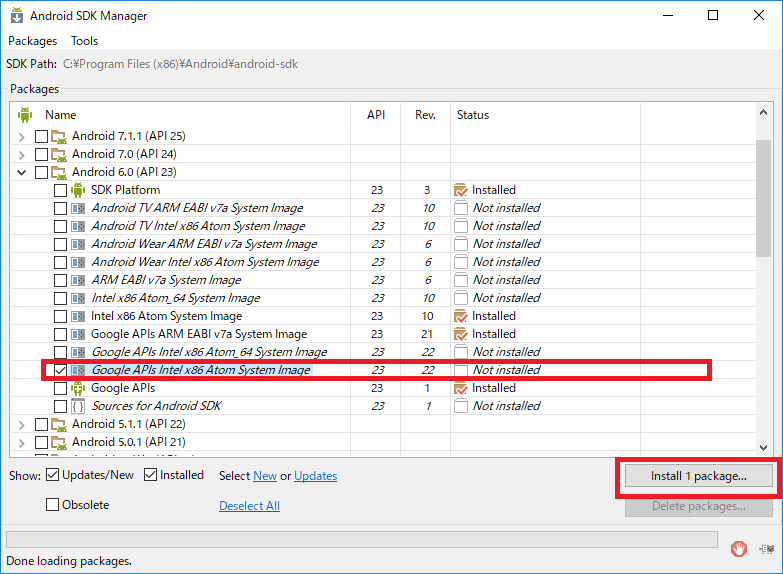Click icon next to ARM EABI v7a System Image
Screen dimensions: 783x574
[78, 280]
